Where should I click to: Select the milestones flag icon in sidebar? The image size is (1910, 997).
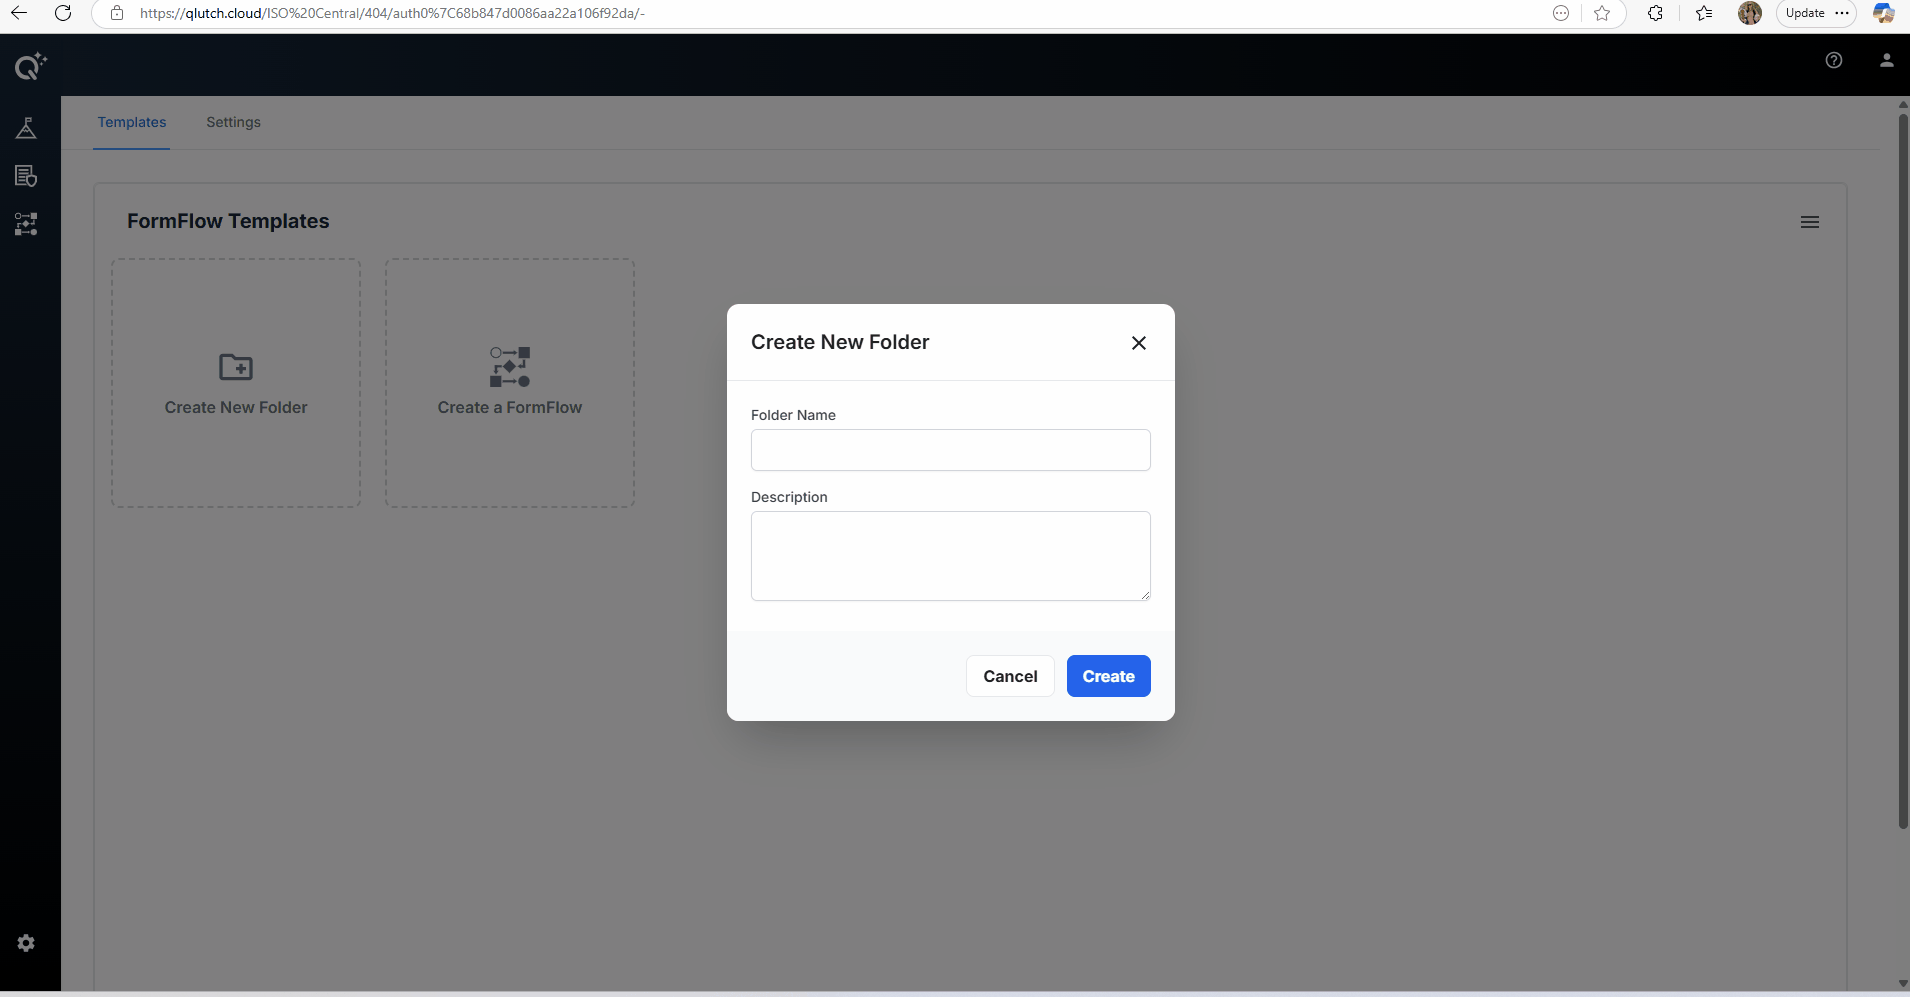[x=26, y=127]
